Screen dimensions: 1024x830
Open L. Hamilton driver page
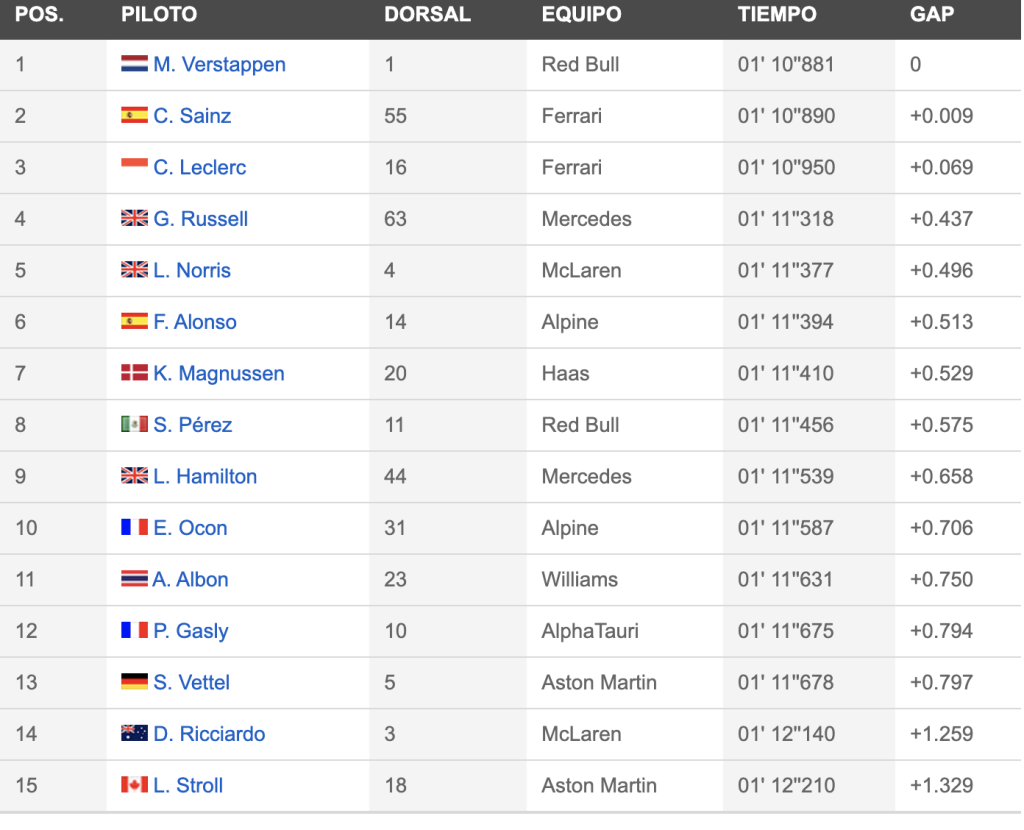[205, 476]
